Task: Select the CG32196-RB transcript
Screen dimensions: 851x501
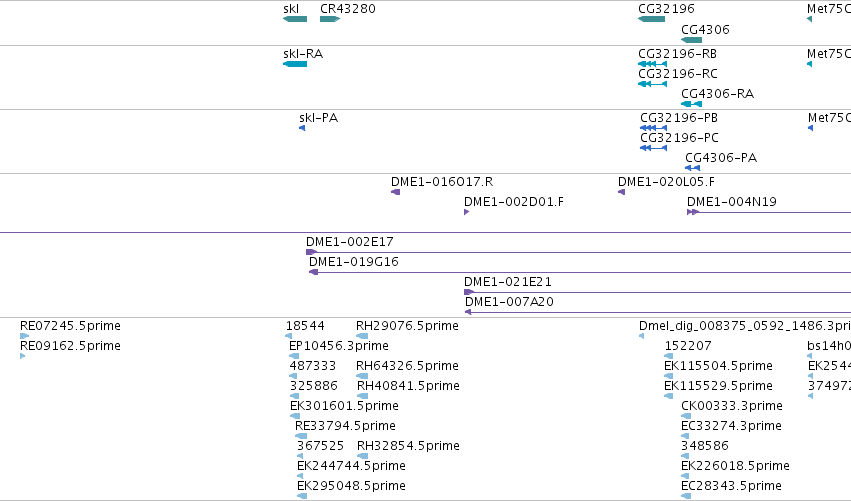Action: [x=652, y=64]
